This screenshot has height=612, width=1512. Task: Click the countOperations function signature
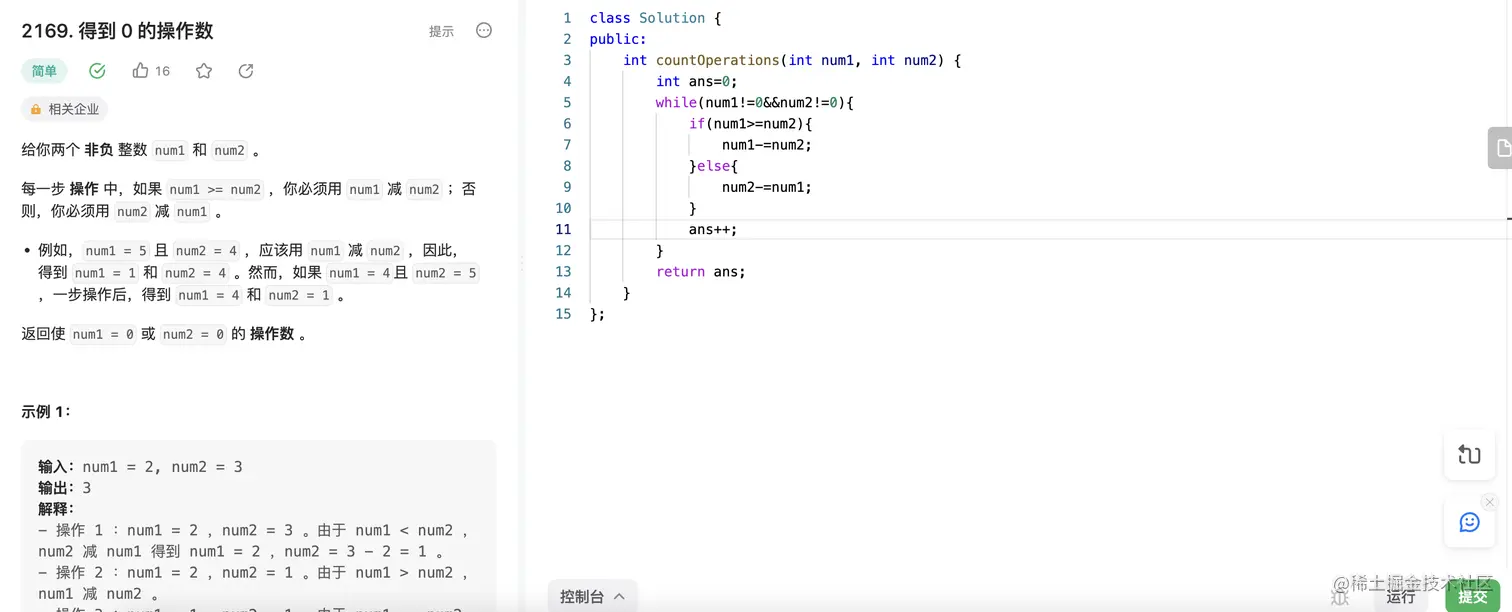click(x=792, y=60)
